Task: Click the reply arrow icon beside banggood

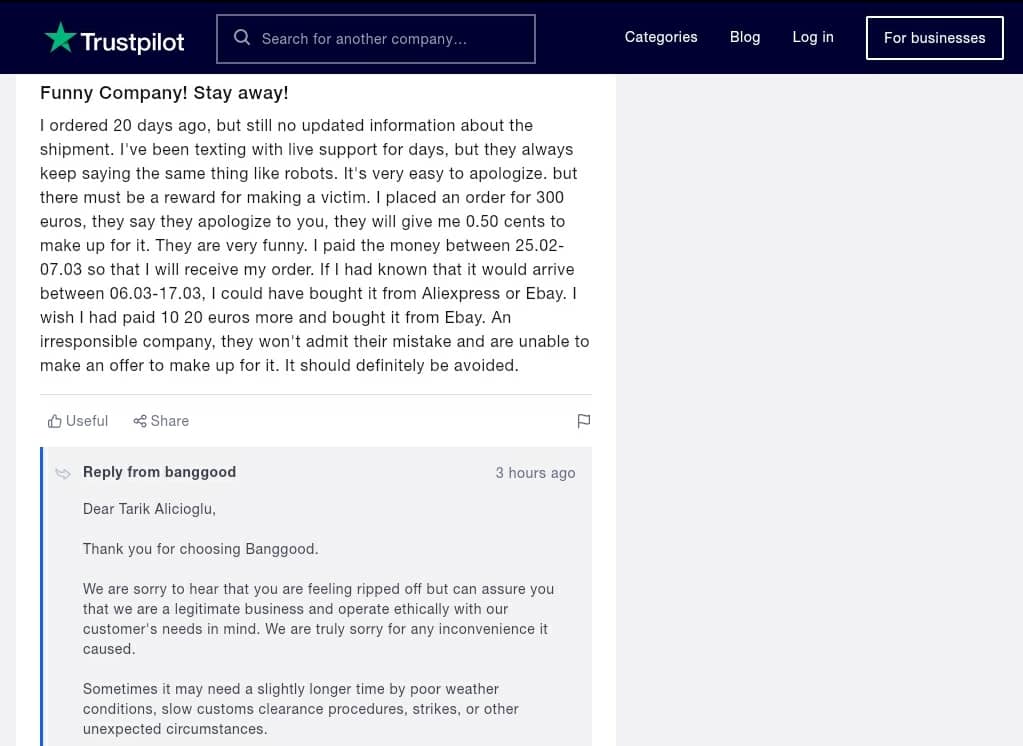Action: click(x=63, y=473)
